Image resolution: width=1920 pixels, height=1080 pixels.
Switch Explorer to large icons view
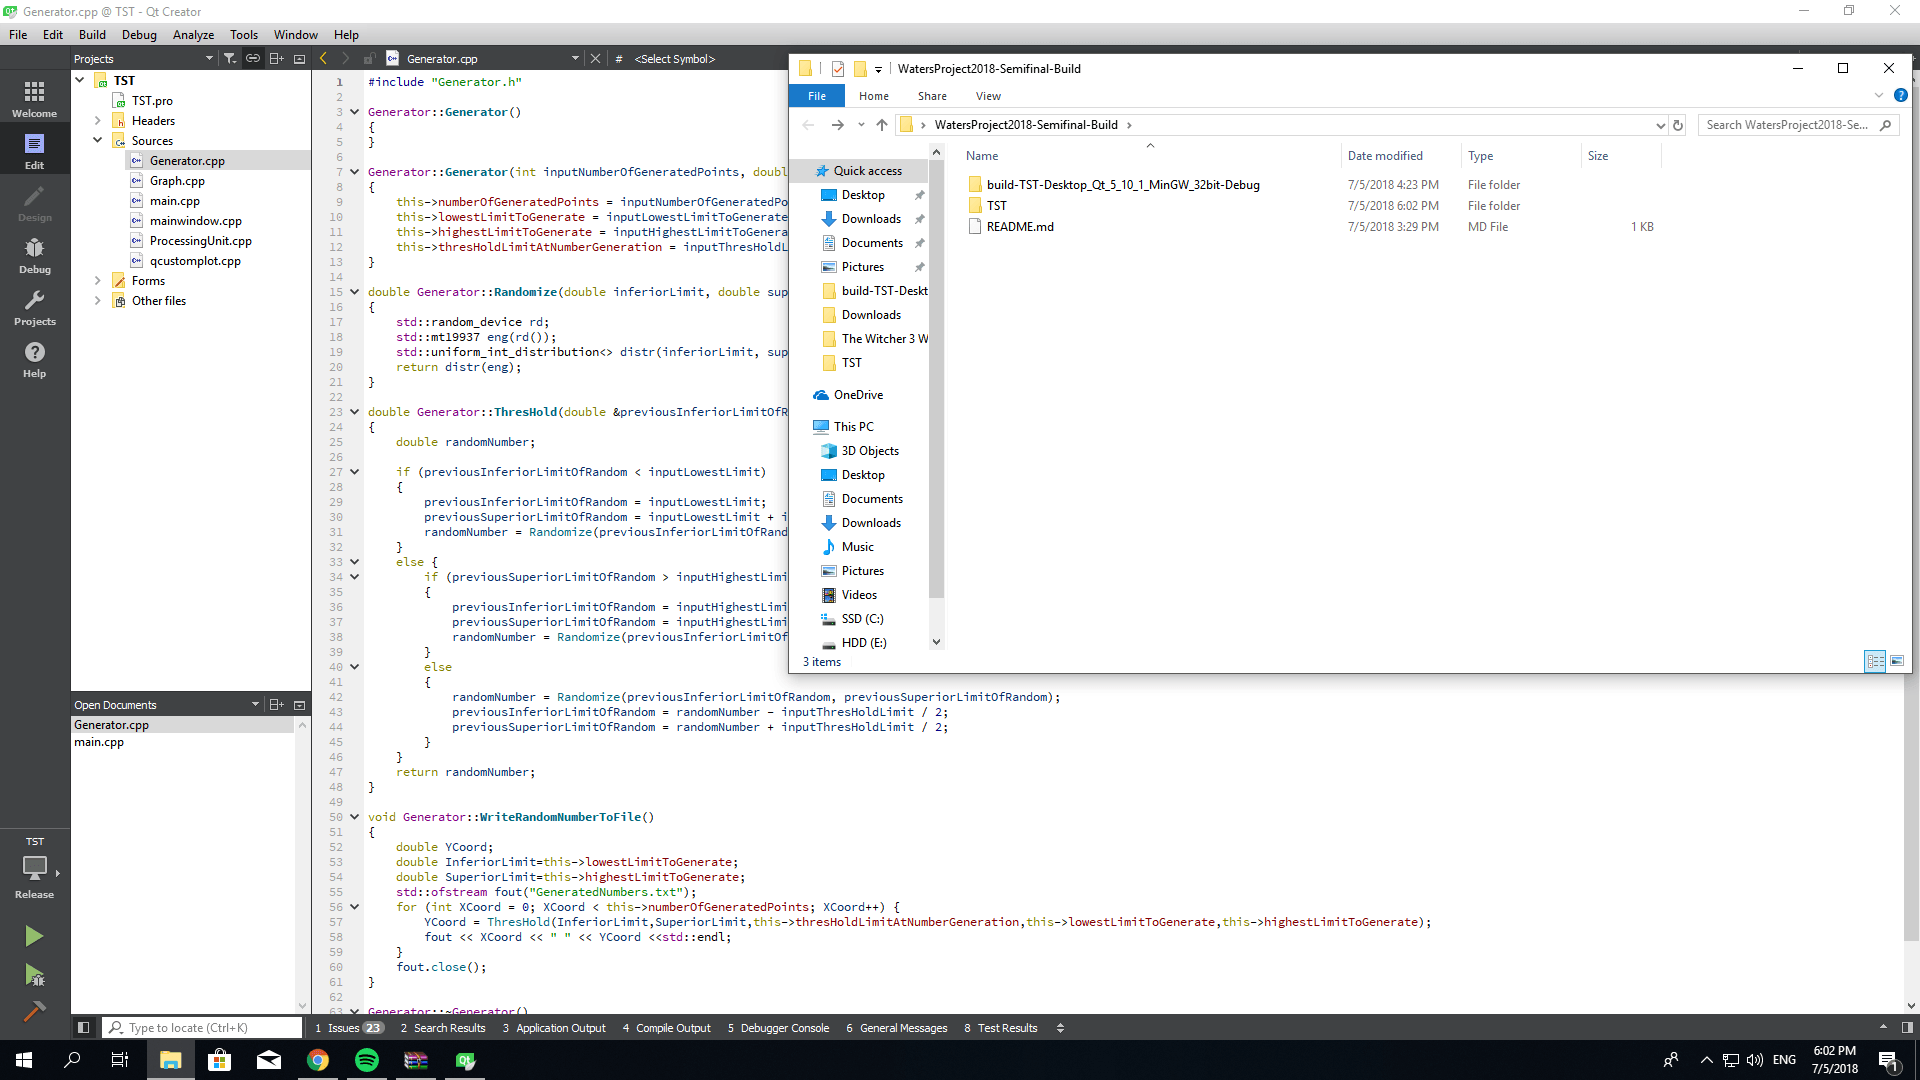(1897, 661)
